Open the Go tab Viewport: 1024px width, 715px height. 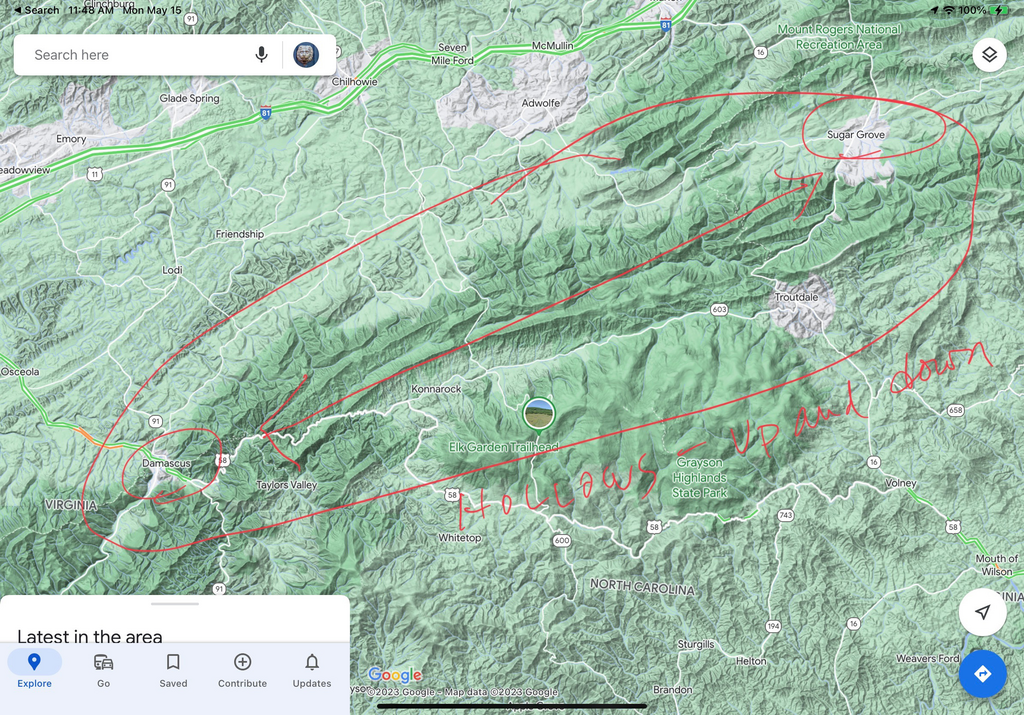click(x=103, y=670)
